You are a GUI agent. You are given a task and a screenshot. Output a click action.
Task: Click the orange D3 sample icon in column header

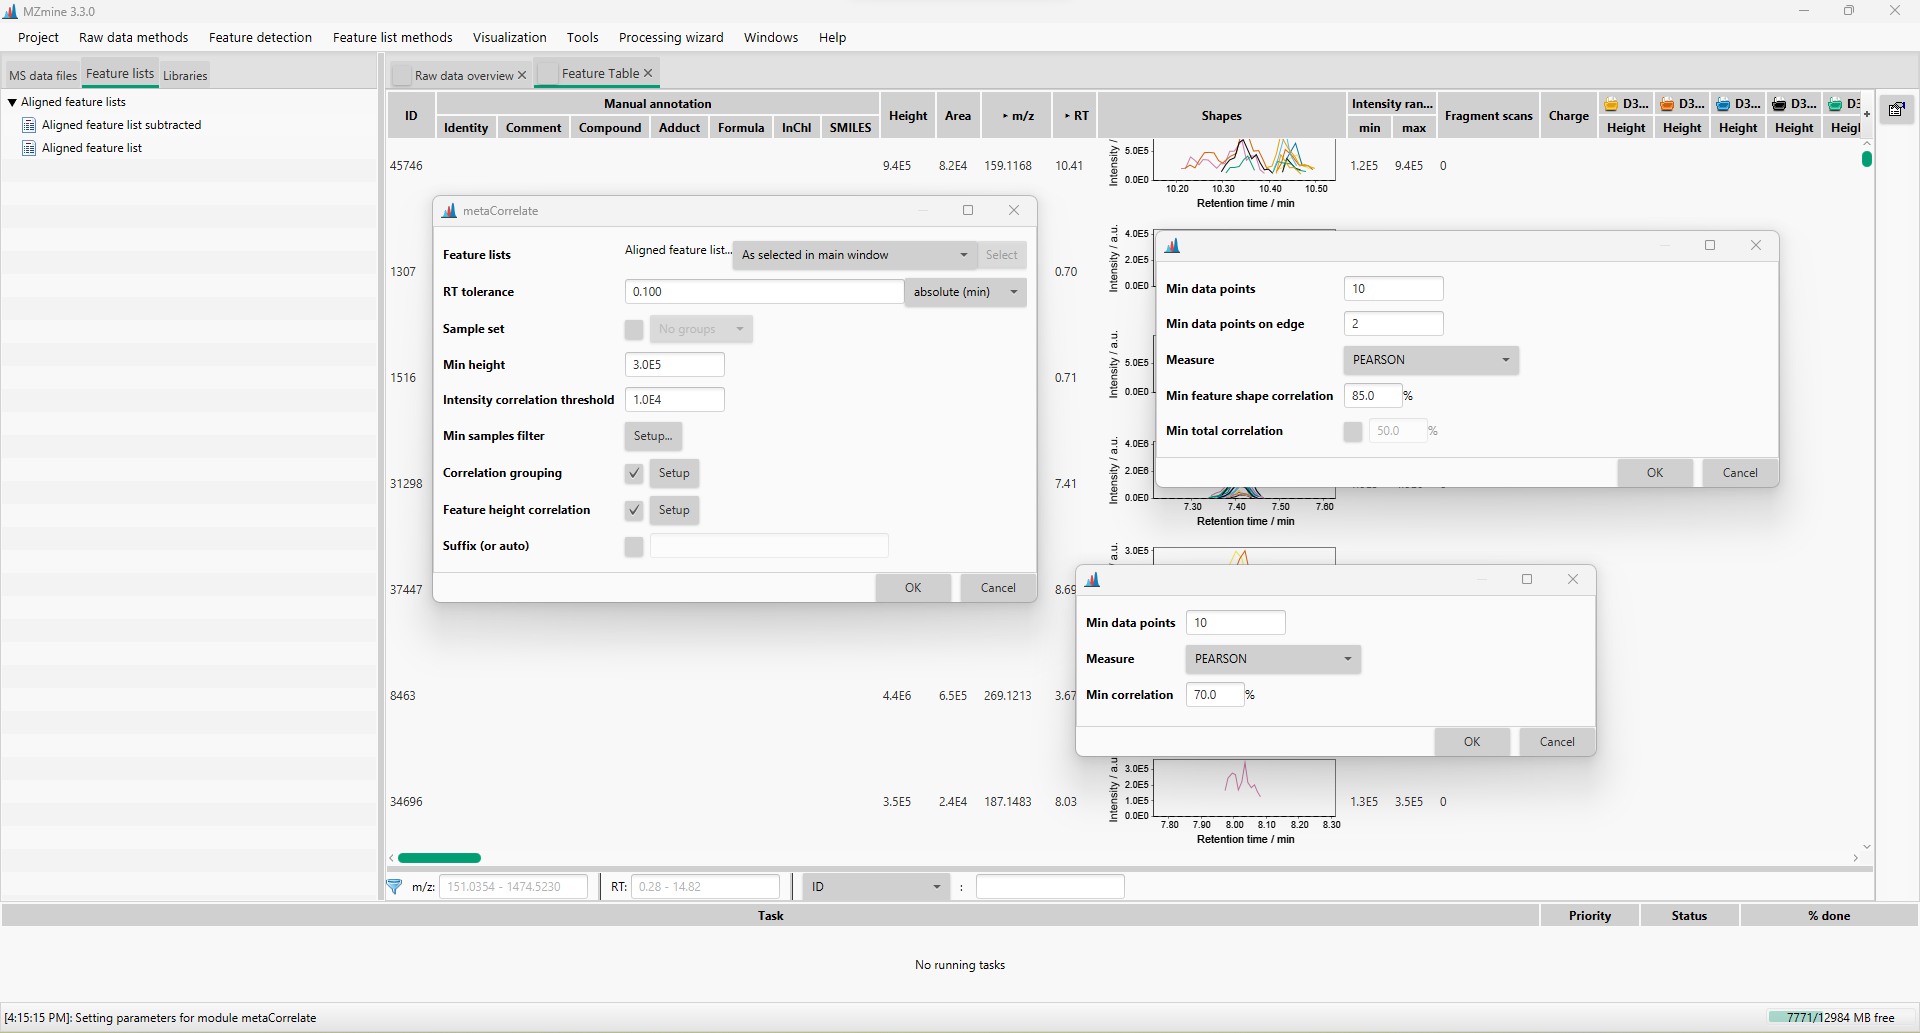tap(1667, 104)
